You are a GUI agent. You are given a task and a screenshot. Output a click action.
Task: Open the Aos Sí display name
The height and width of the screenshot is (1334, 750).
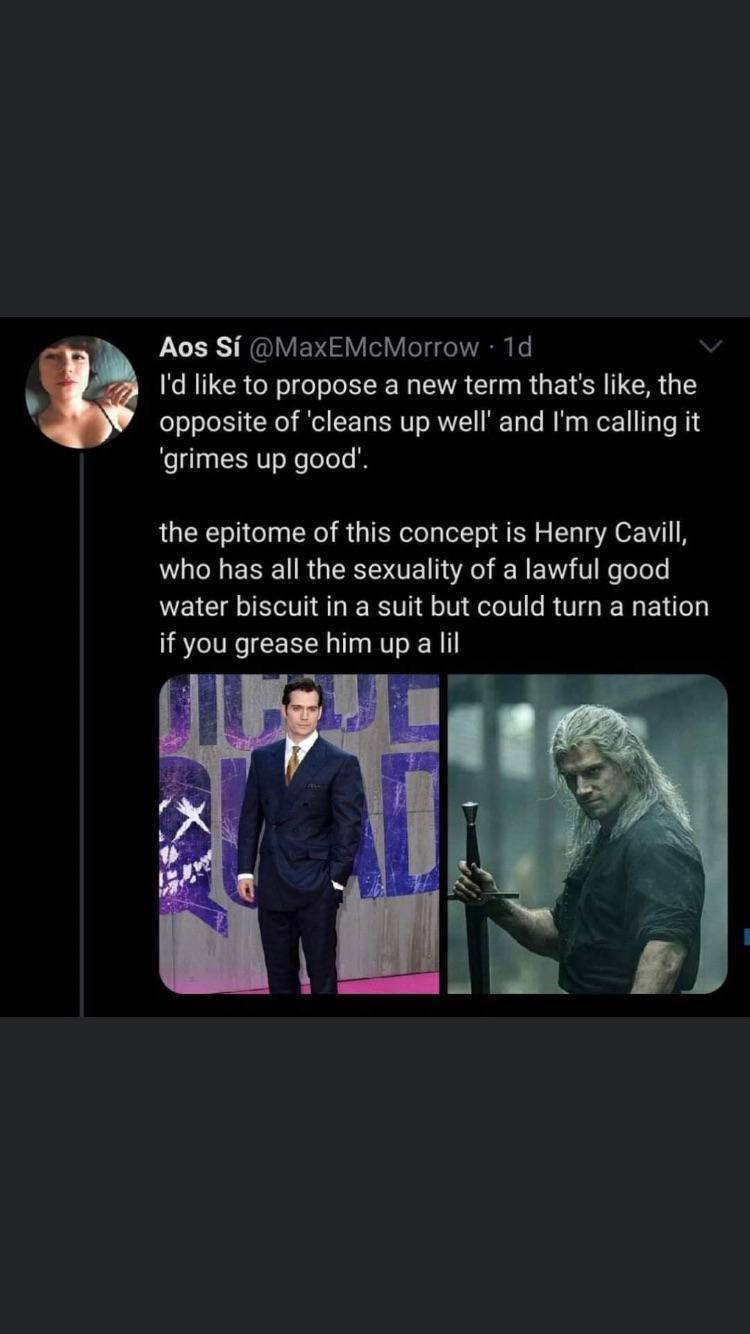tap(197, 347)
